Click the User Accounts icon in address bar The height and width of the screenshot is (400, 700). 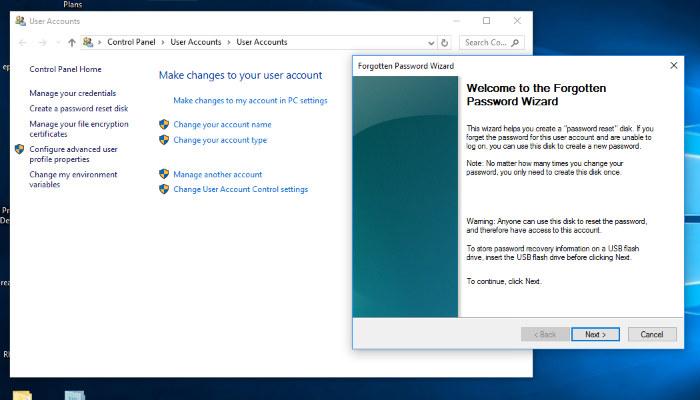point(89,42)
